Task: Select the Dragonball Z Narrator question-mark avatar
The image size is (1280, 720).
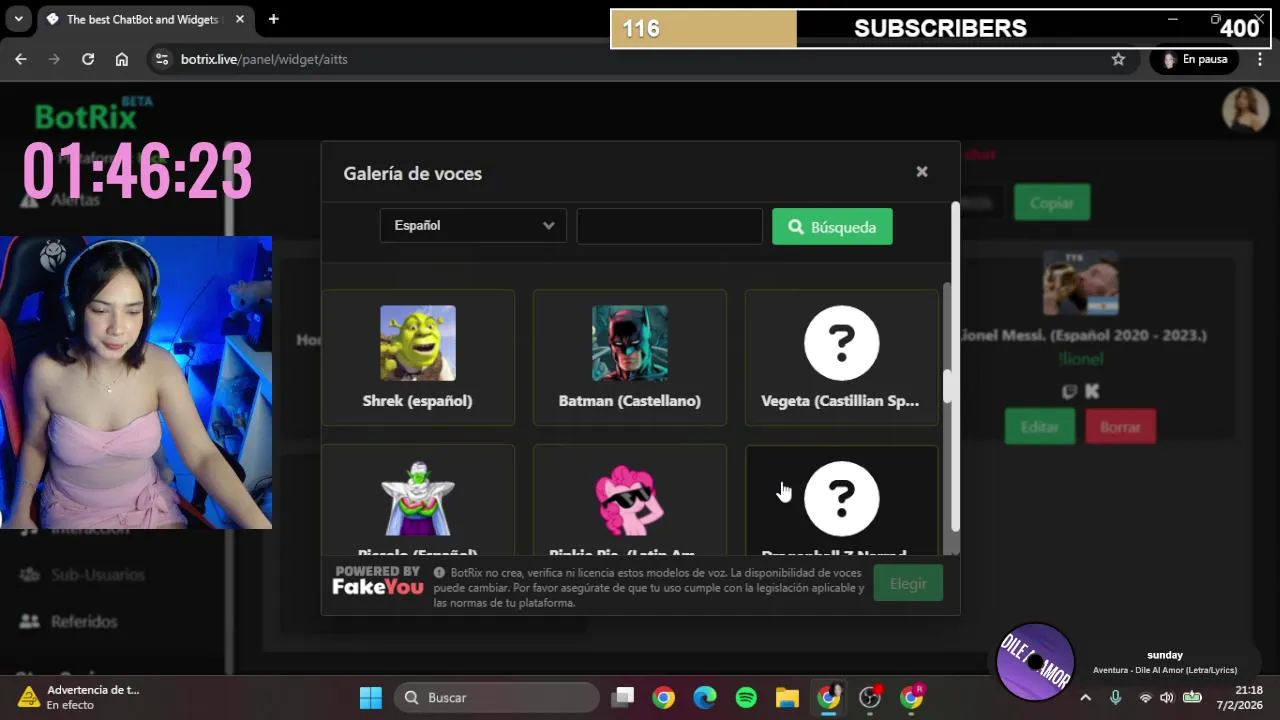Action: tap(842, 498)
